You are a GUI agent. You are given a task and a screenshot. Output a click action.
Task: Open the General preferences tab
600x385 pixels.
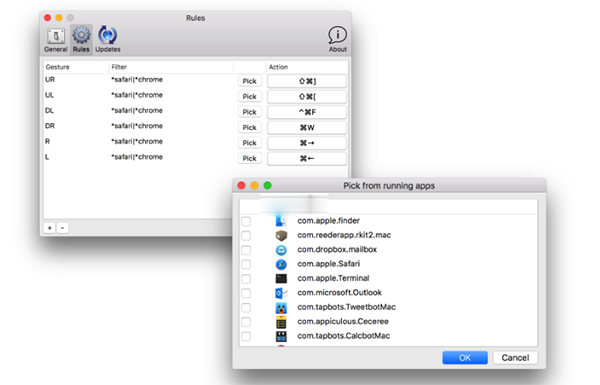coord(56,40)
